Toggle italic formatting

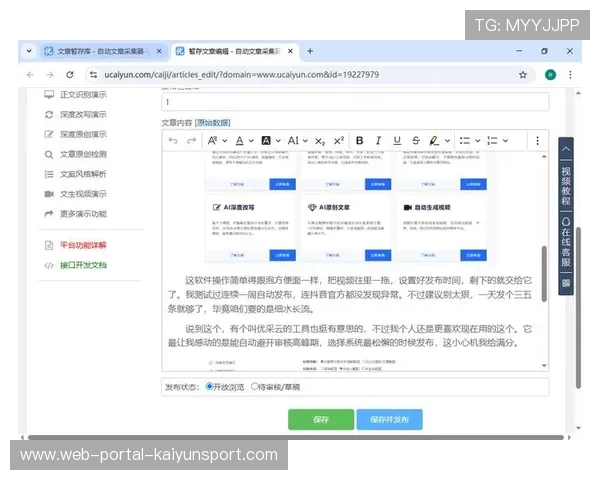coord(378,141)
